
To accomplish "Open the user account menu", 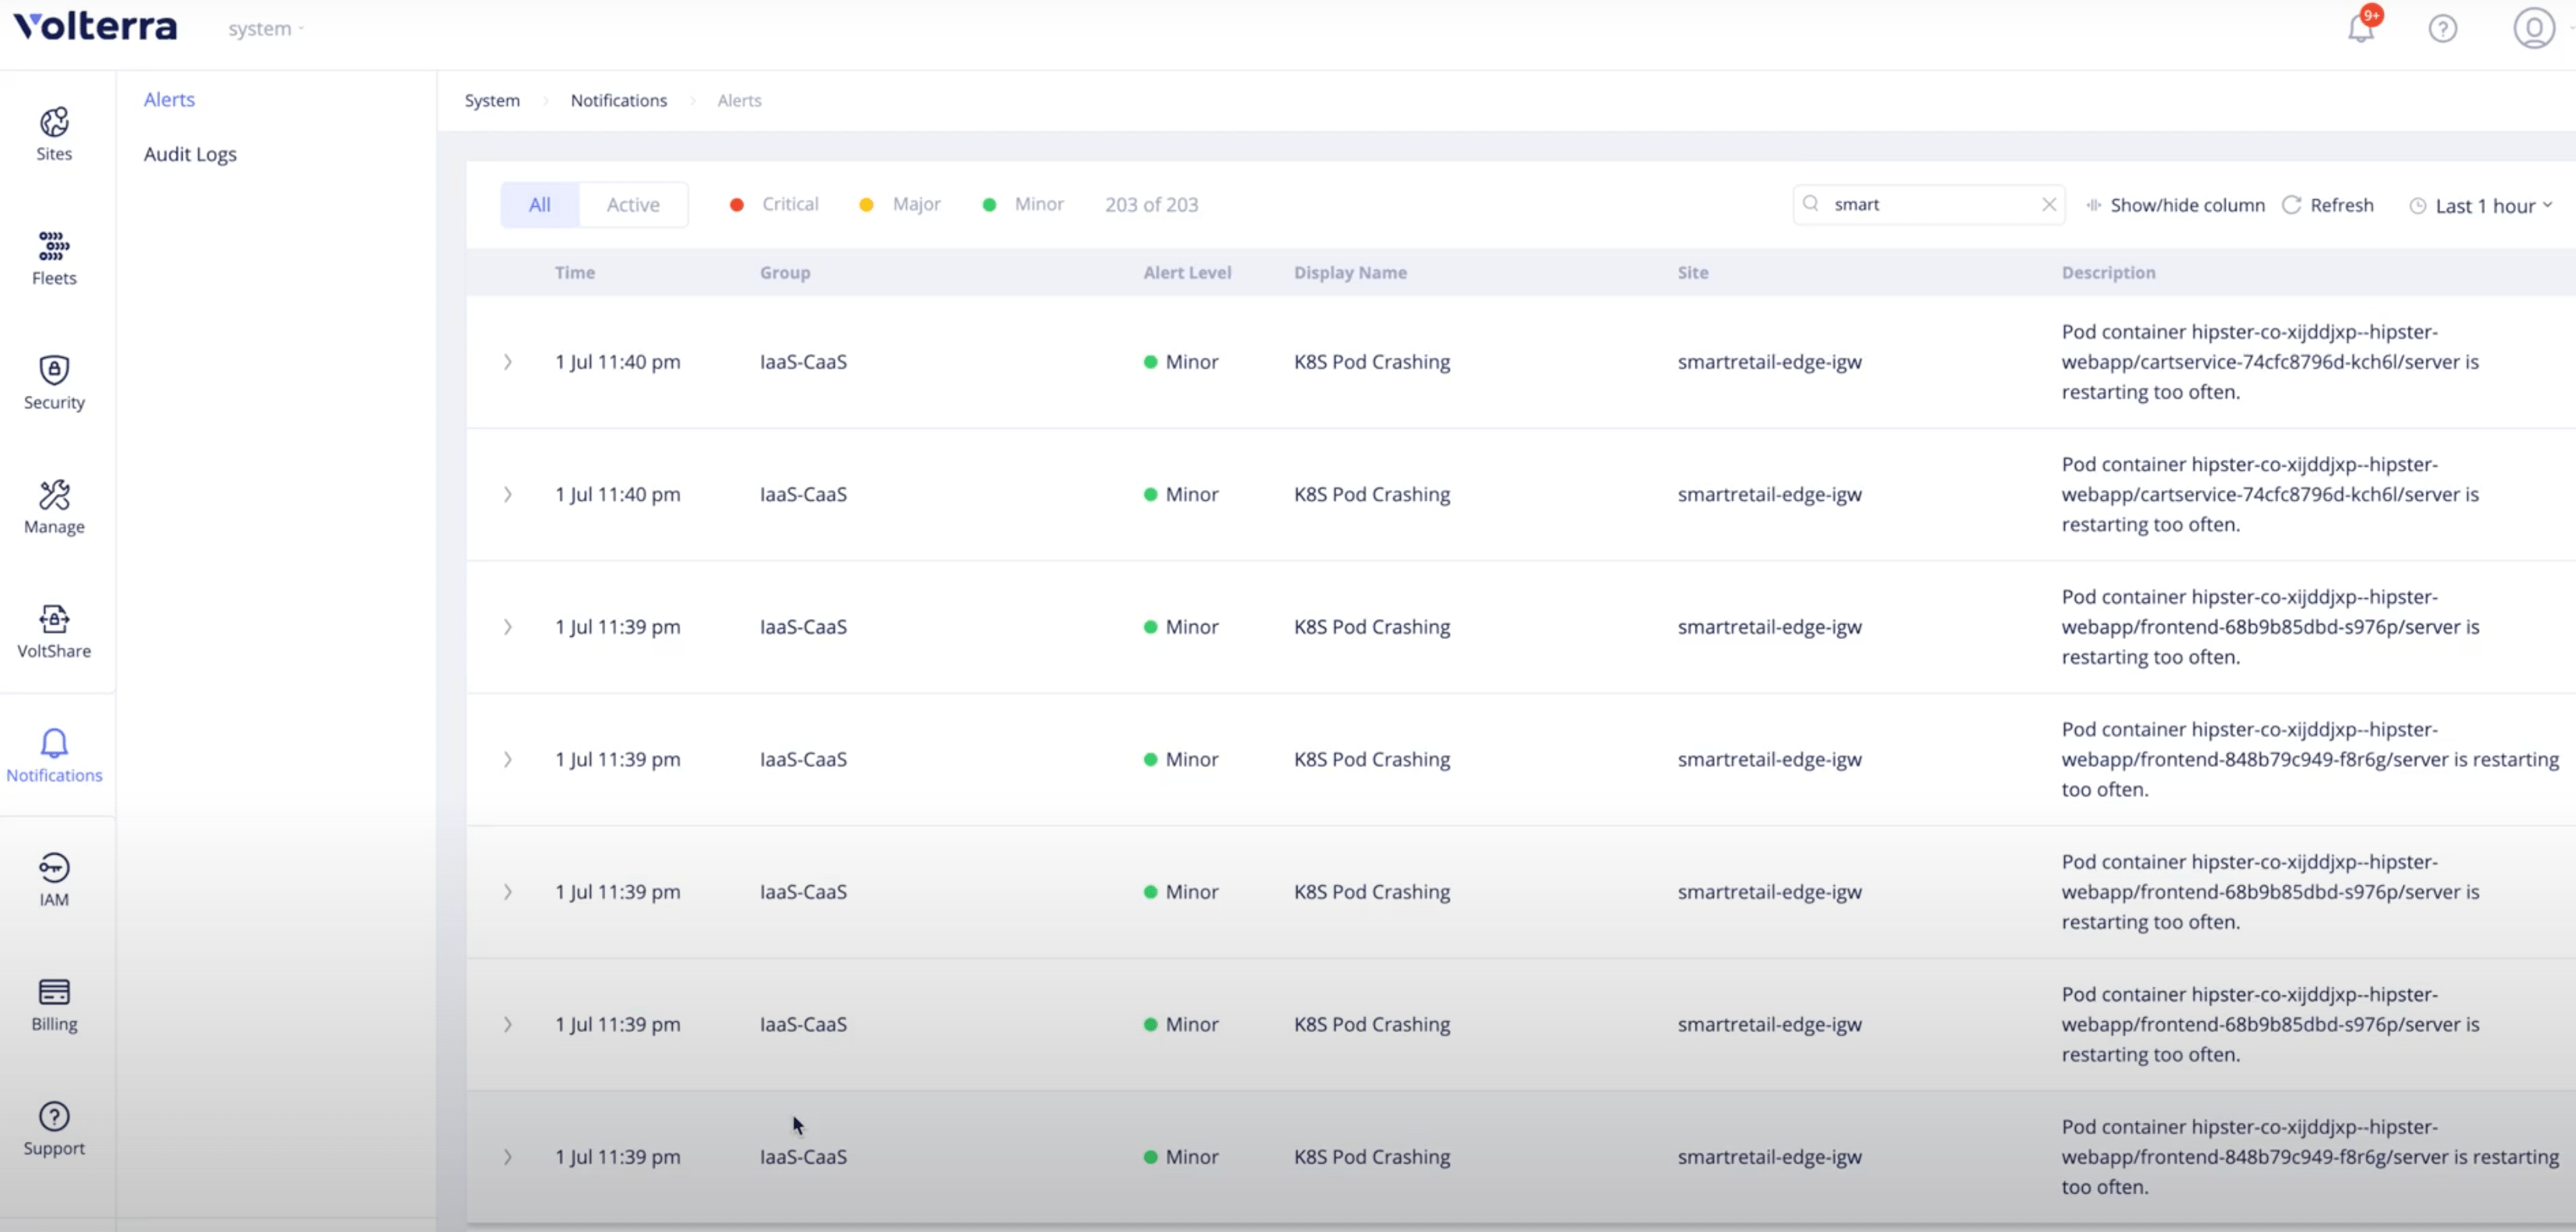I will [2534, 28].
